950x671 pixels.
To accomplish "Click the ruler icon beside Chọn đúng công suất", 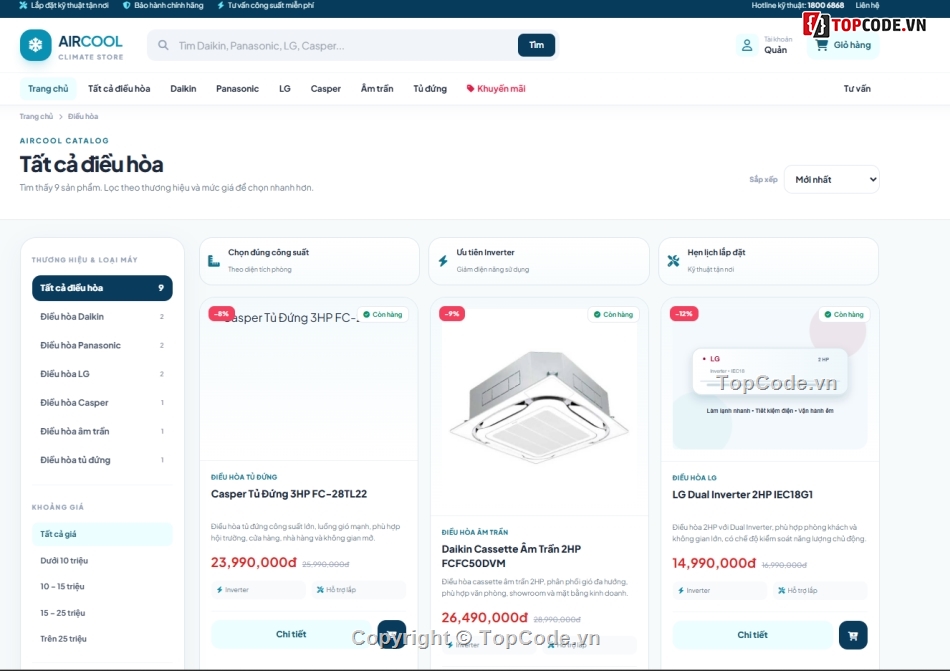I will pos(214,261).
